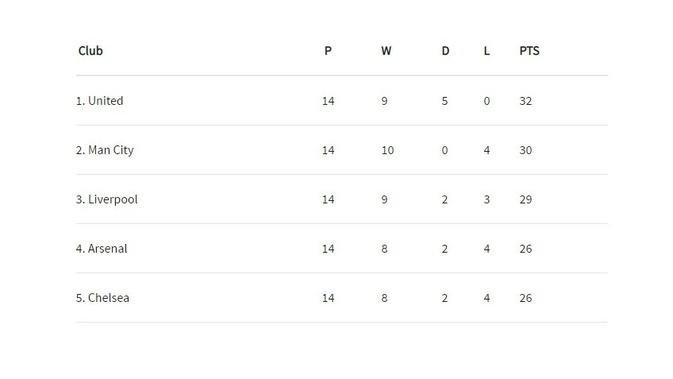Click Man City's points value 30
The image size is (673, 379).
(526, 150)
